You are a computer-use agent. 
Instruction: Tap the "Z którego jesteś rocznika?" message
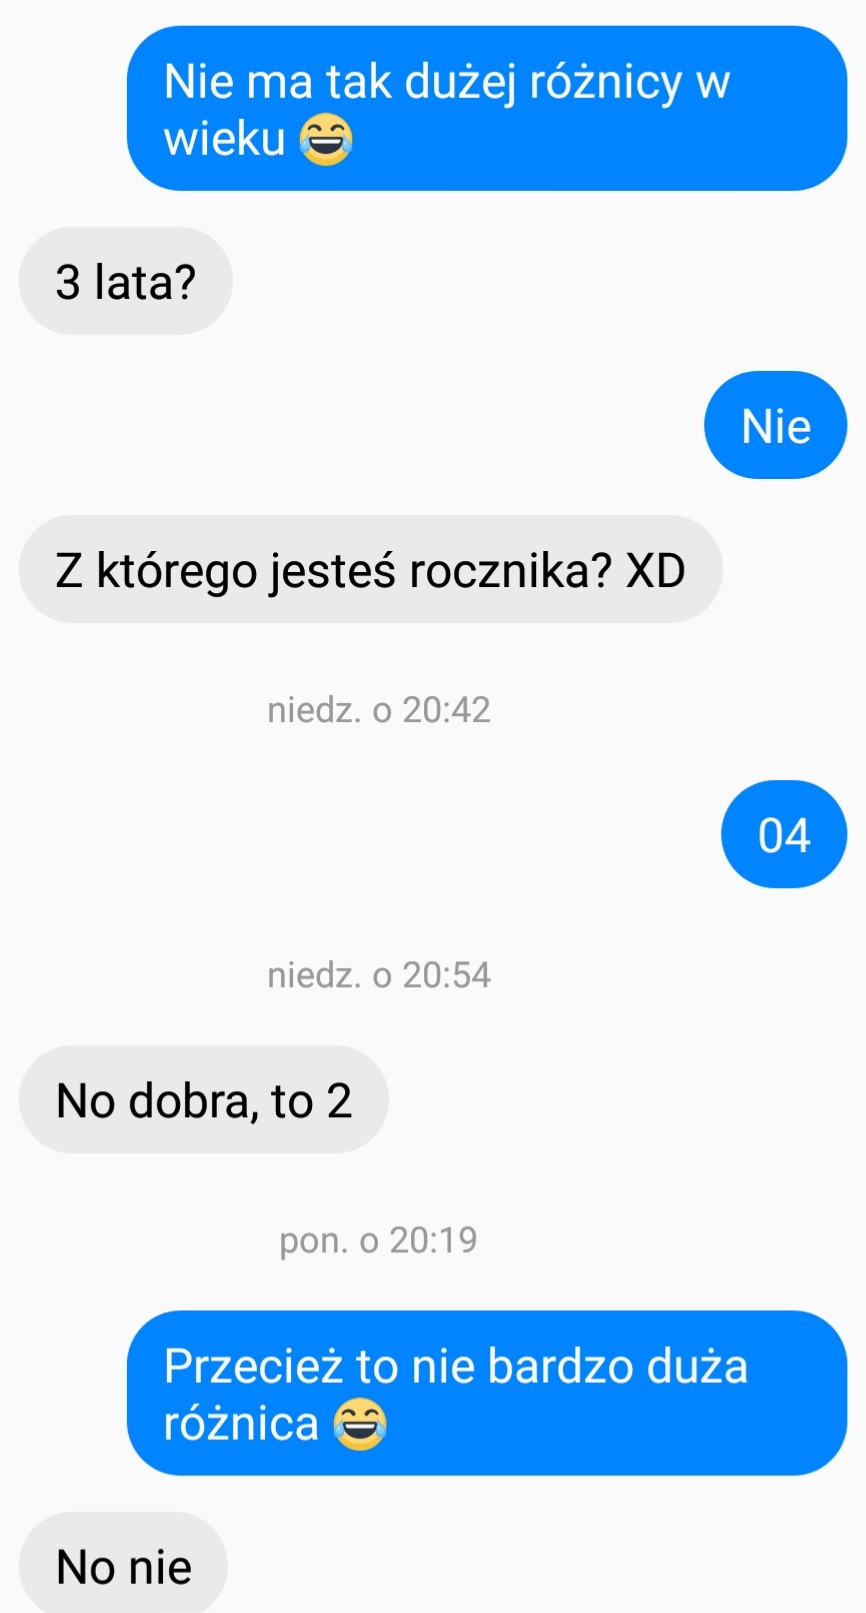tap(371, 569)
